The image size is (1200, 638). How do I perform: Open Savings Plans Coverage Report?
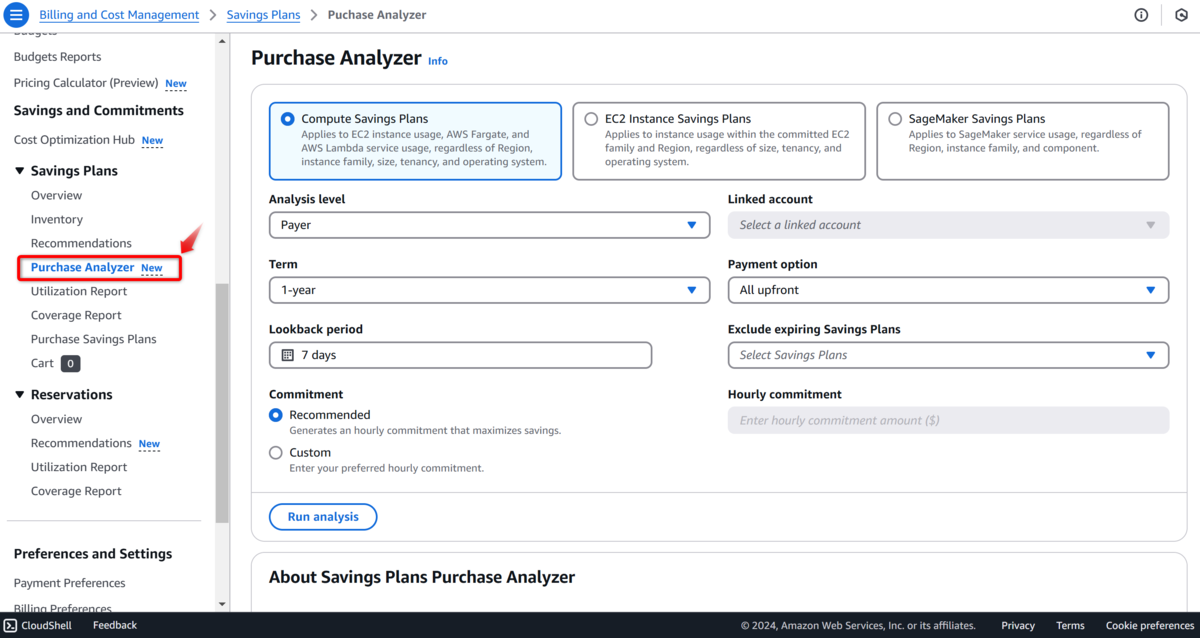76,315
